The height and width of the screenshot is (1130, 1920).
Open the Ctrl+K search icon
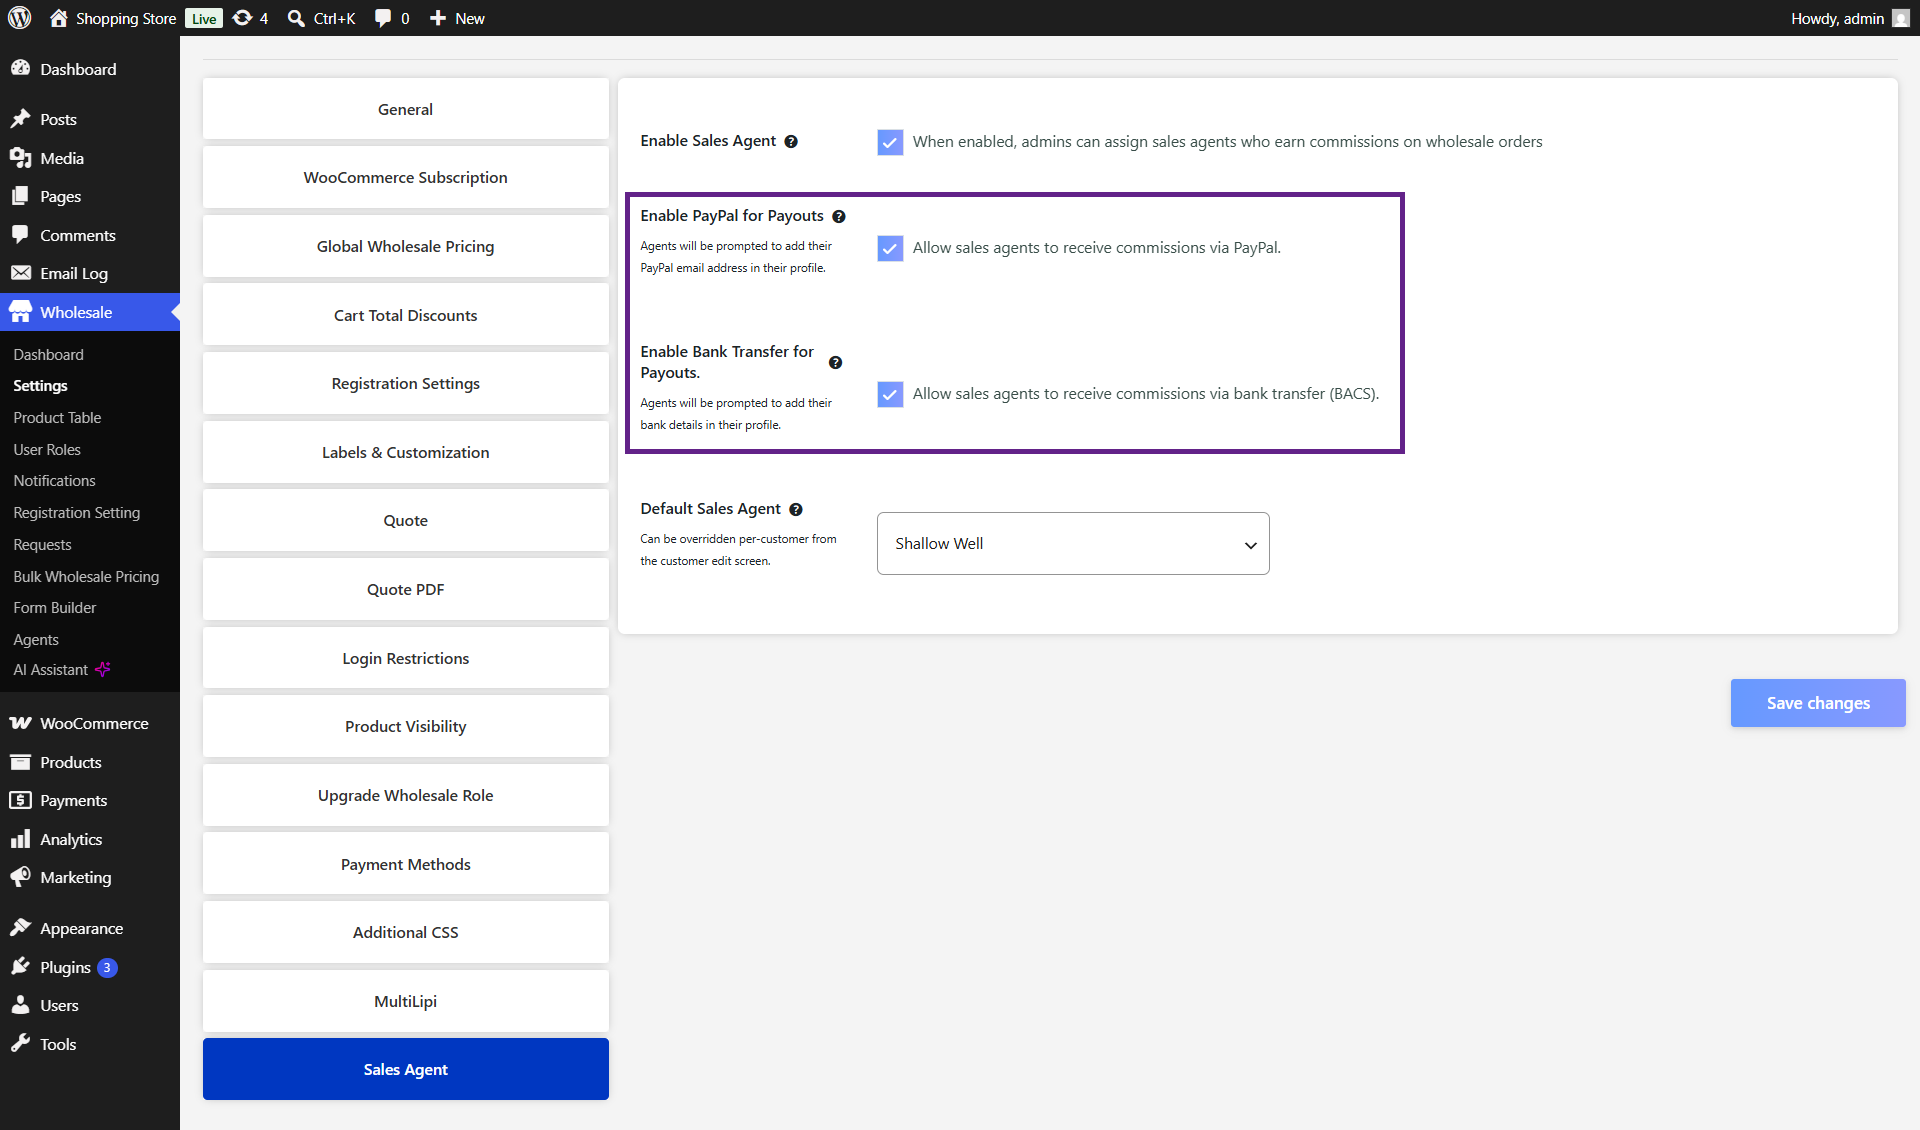[296, 18]
